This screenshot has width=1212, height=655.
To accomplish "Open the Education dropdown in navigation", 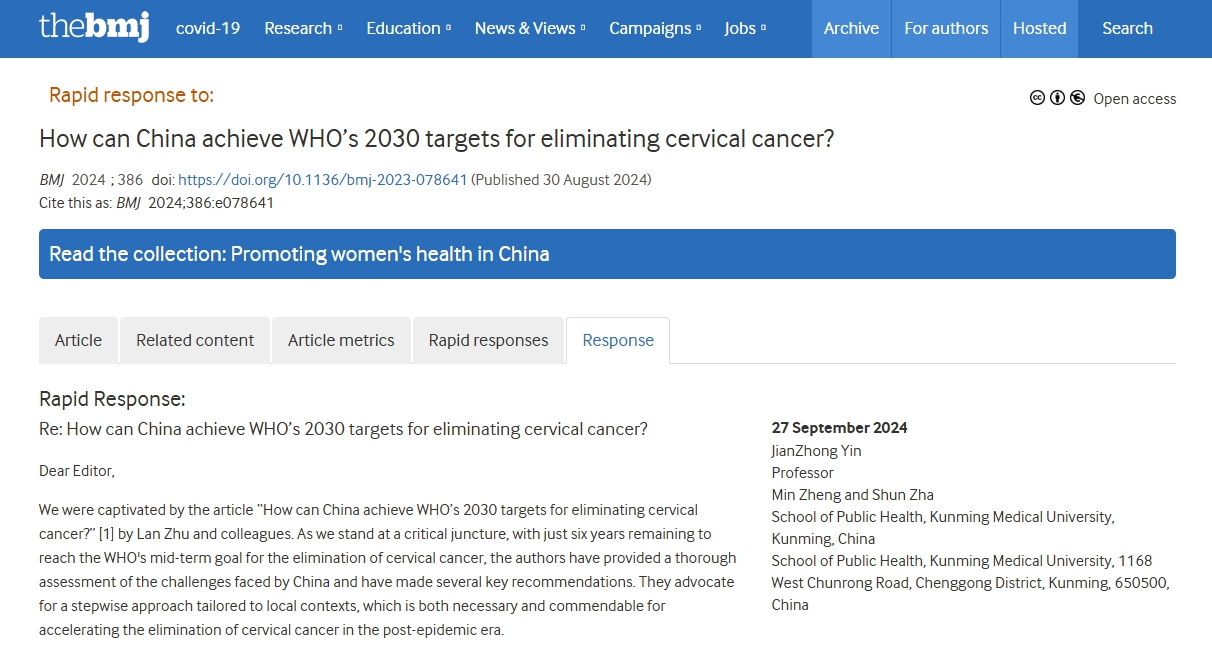I will point(408,28).
